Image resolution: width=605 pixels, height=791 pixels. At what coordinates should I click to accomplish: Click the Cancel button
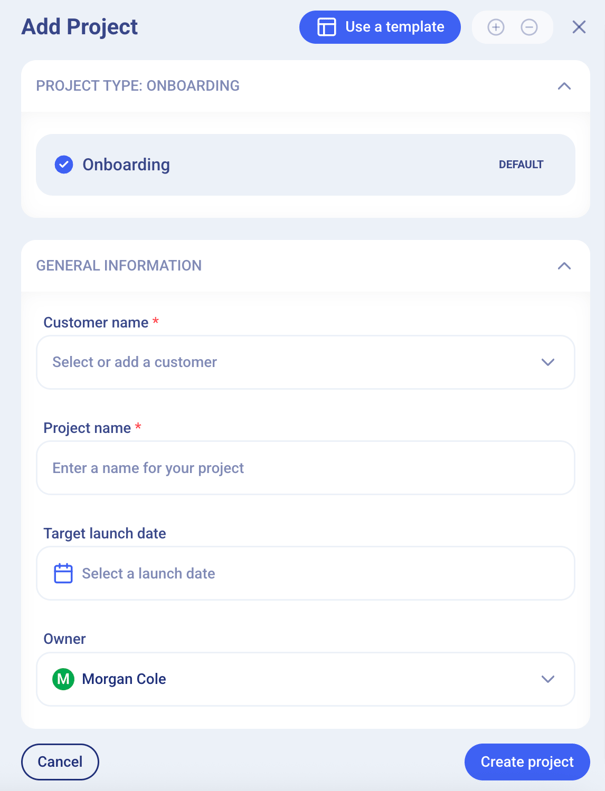(60, 762)
